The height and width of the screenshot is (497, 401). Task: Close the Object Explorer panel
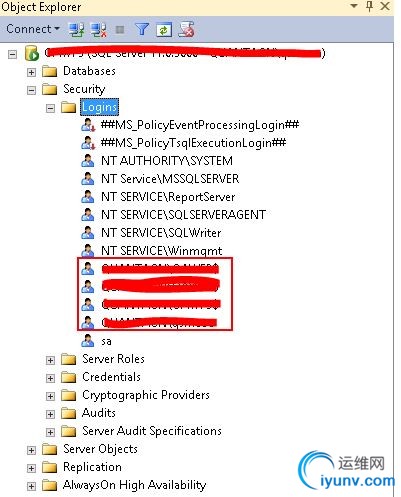coord(385,6)
